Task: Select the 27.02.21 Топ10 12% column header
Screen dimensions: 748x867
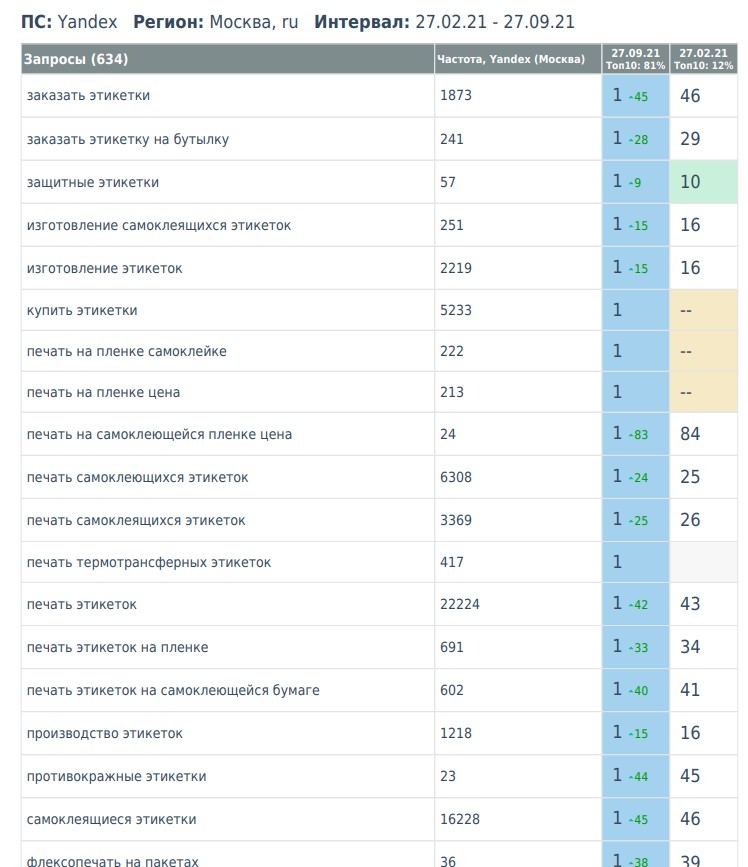Action: pos(703,59)
